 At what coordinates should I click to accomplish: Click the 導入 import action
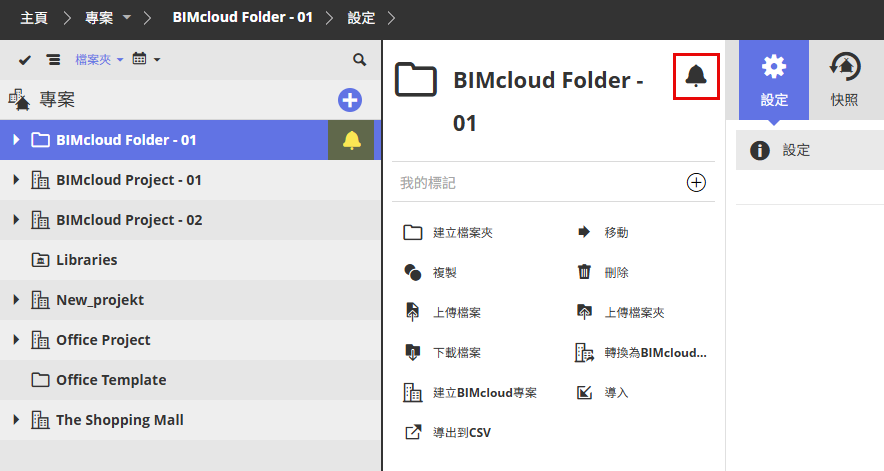(602, 393)
